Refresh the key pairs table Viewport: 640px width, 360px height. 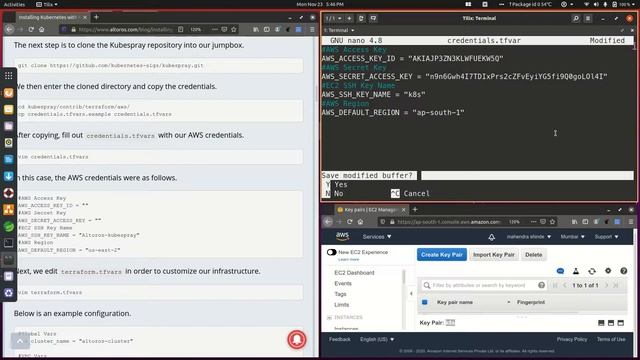[592, 271]
